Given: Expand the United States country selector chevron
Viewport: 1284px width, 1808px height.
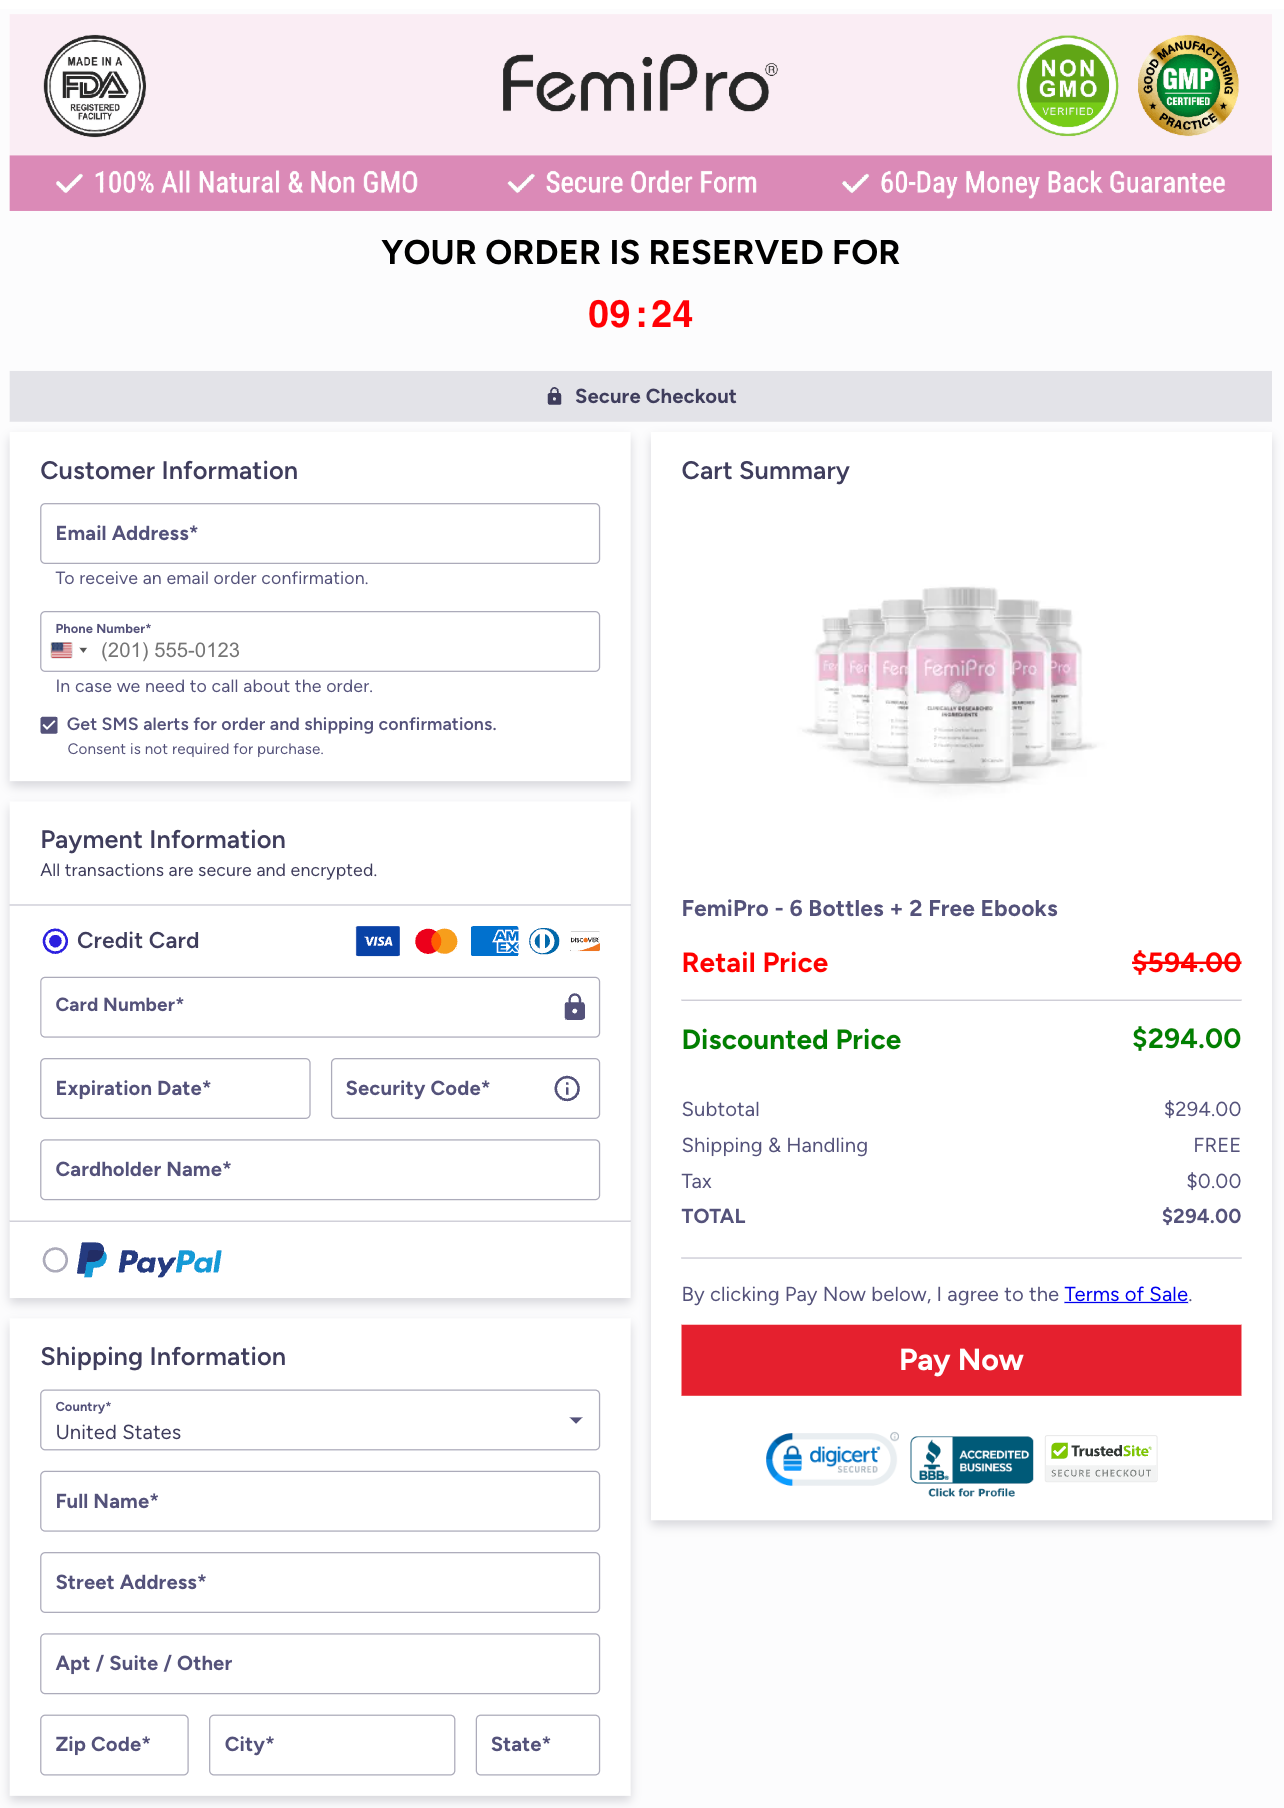Looking at the screenshot, I should click(575, 1419).
